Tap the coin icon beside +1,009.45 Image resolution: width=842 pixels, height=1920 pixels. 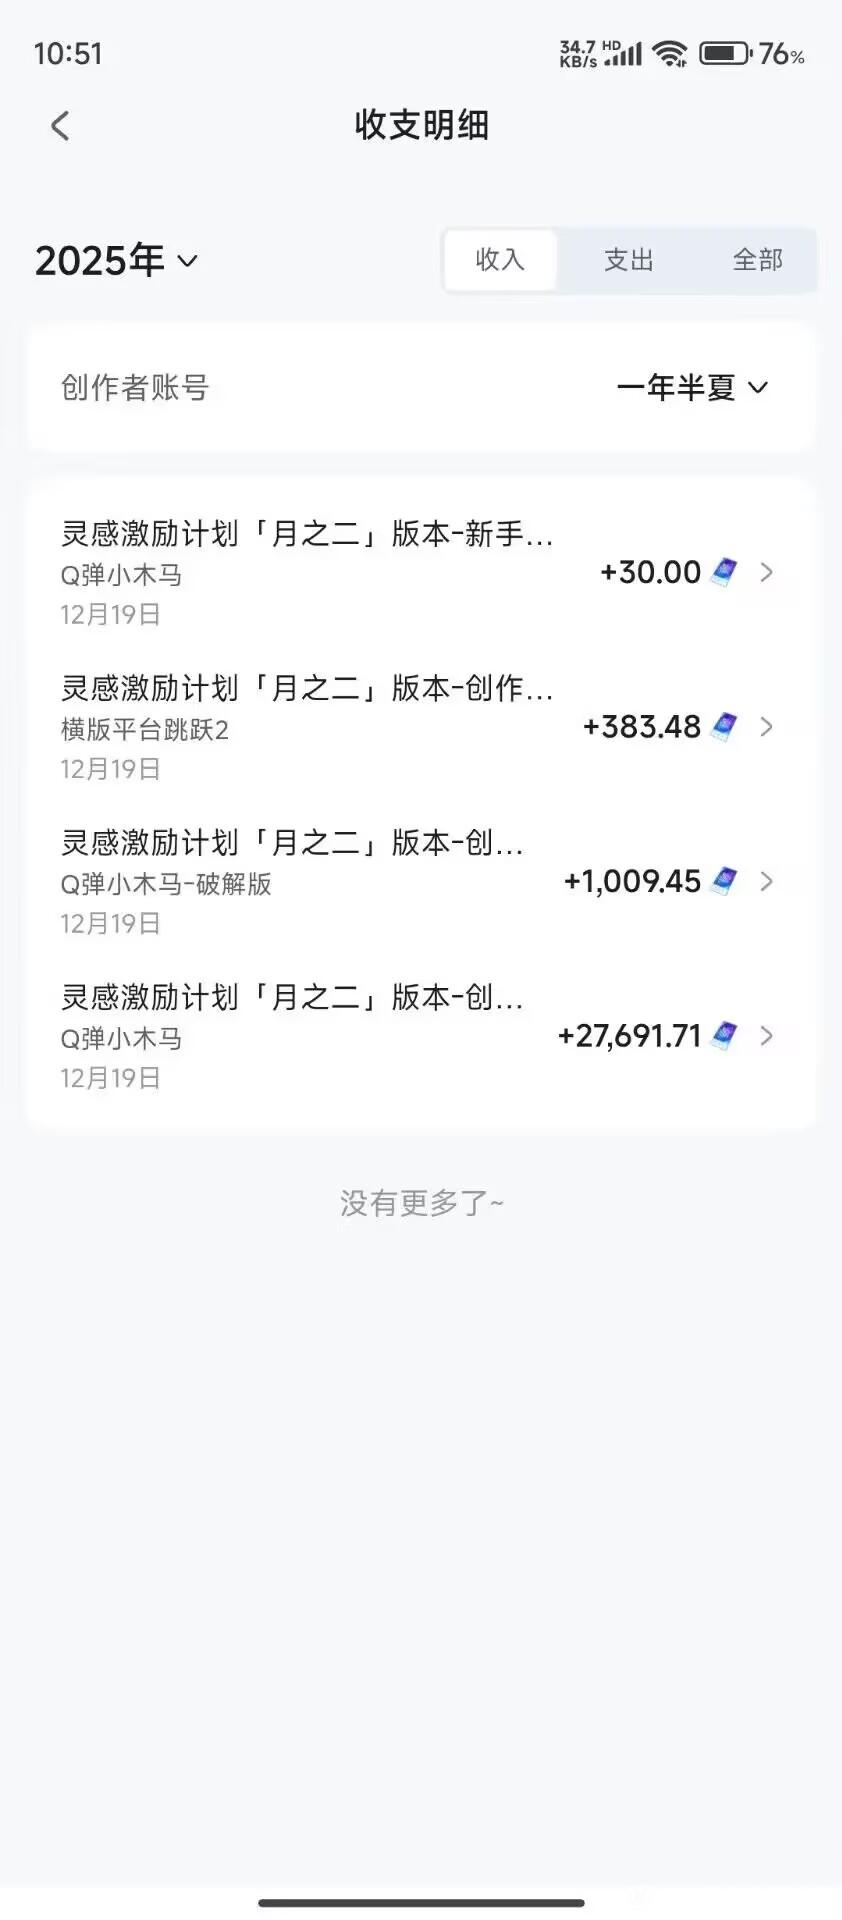coord(724,881)
